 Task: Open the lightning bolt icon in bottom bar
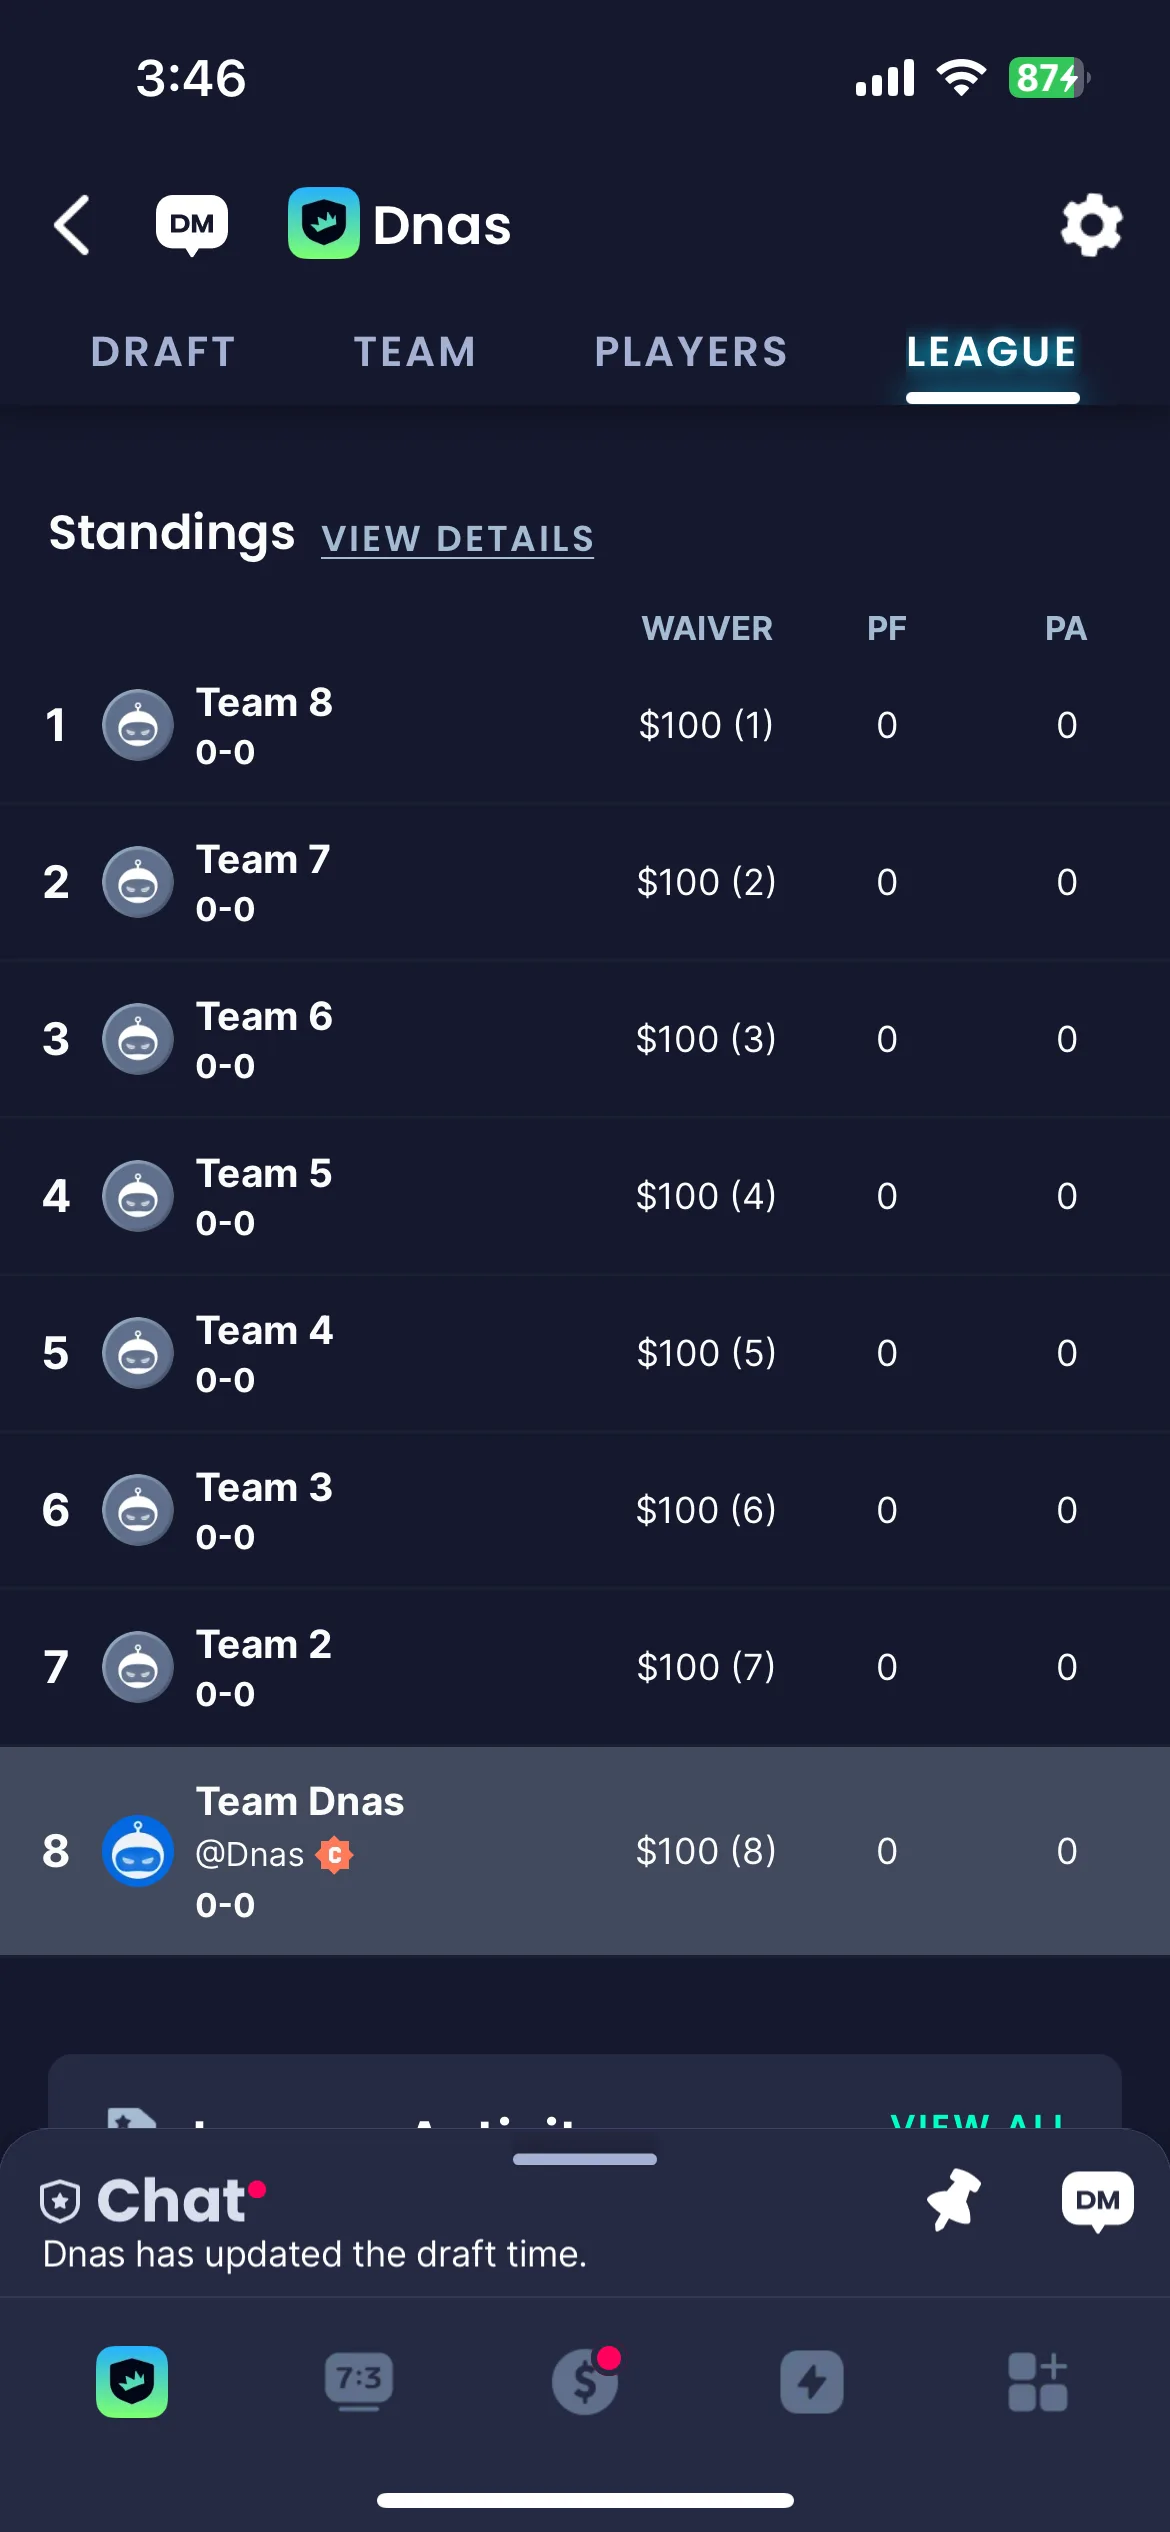click(x=811, y=2382)
